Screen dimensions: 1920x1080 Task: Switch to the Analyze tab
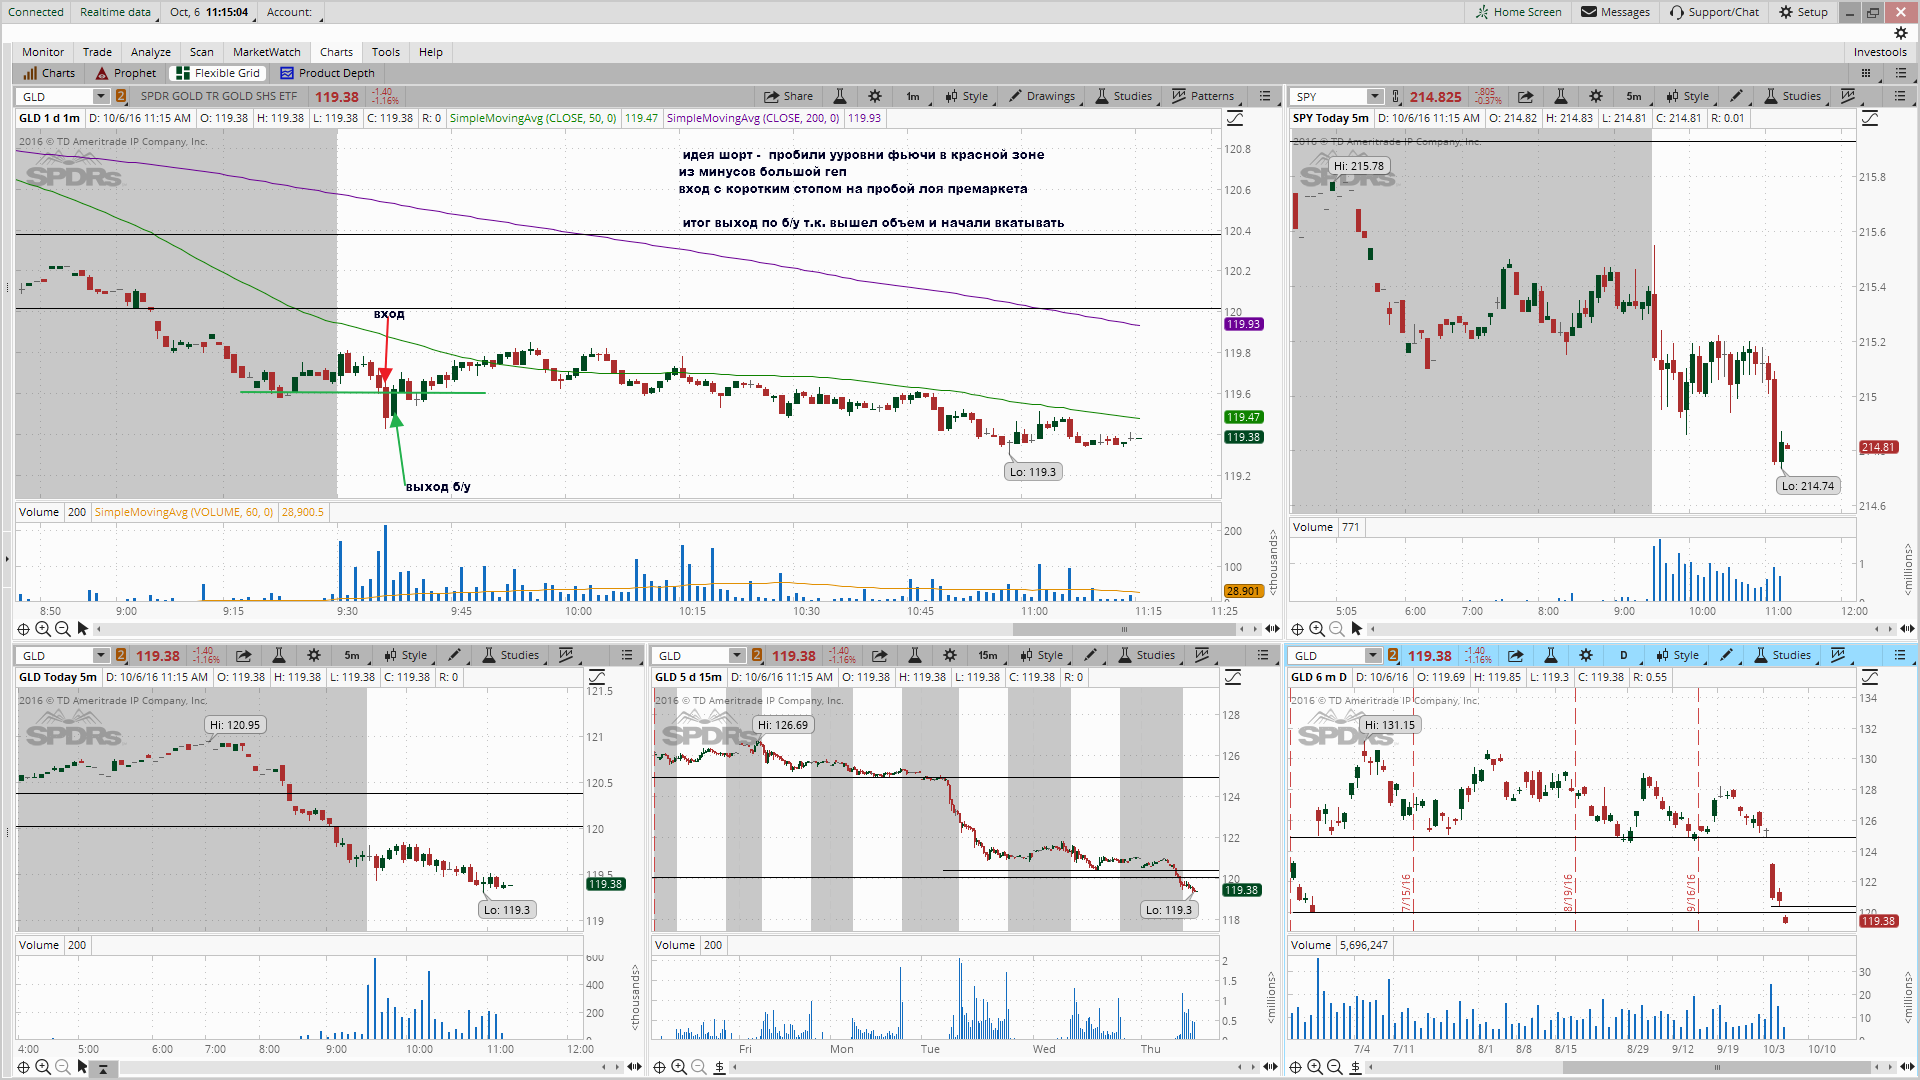click(x=151, y=52)
